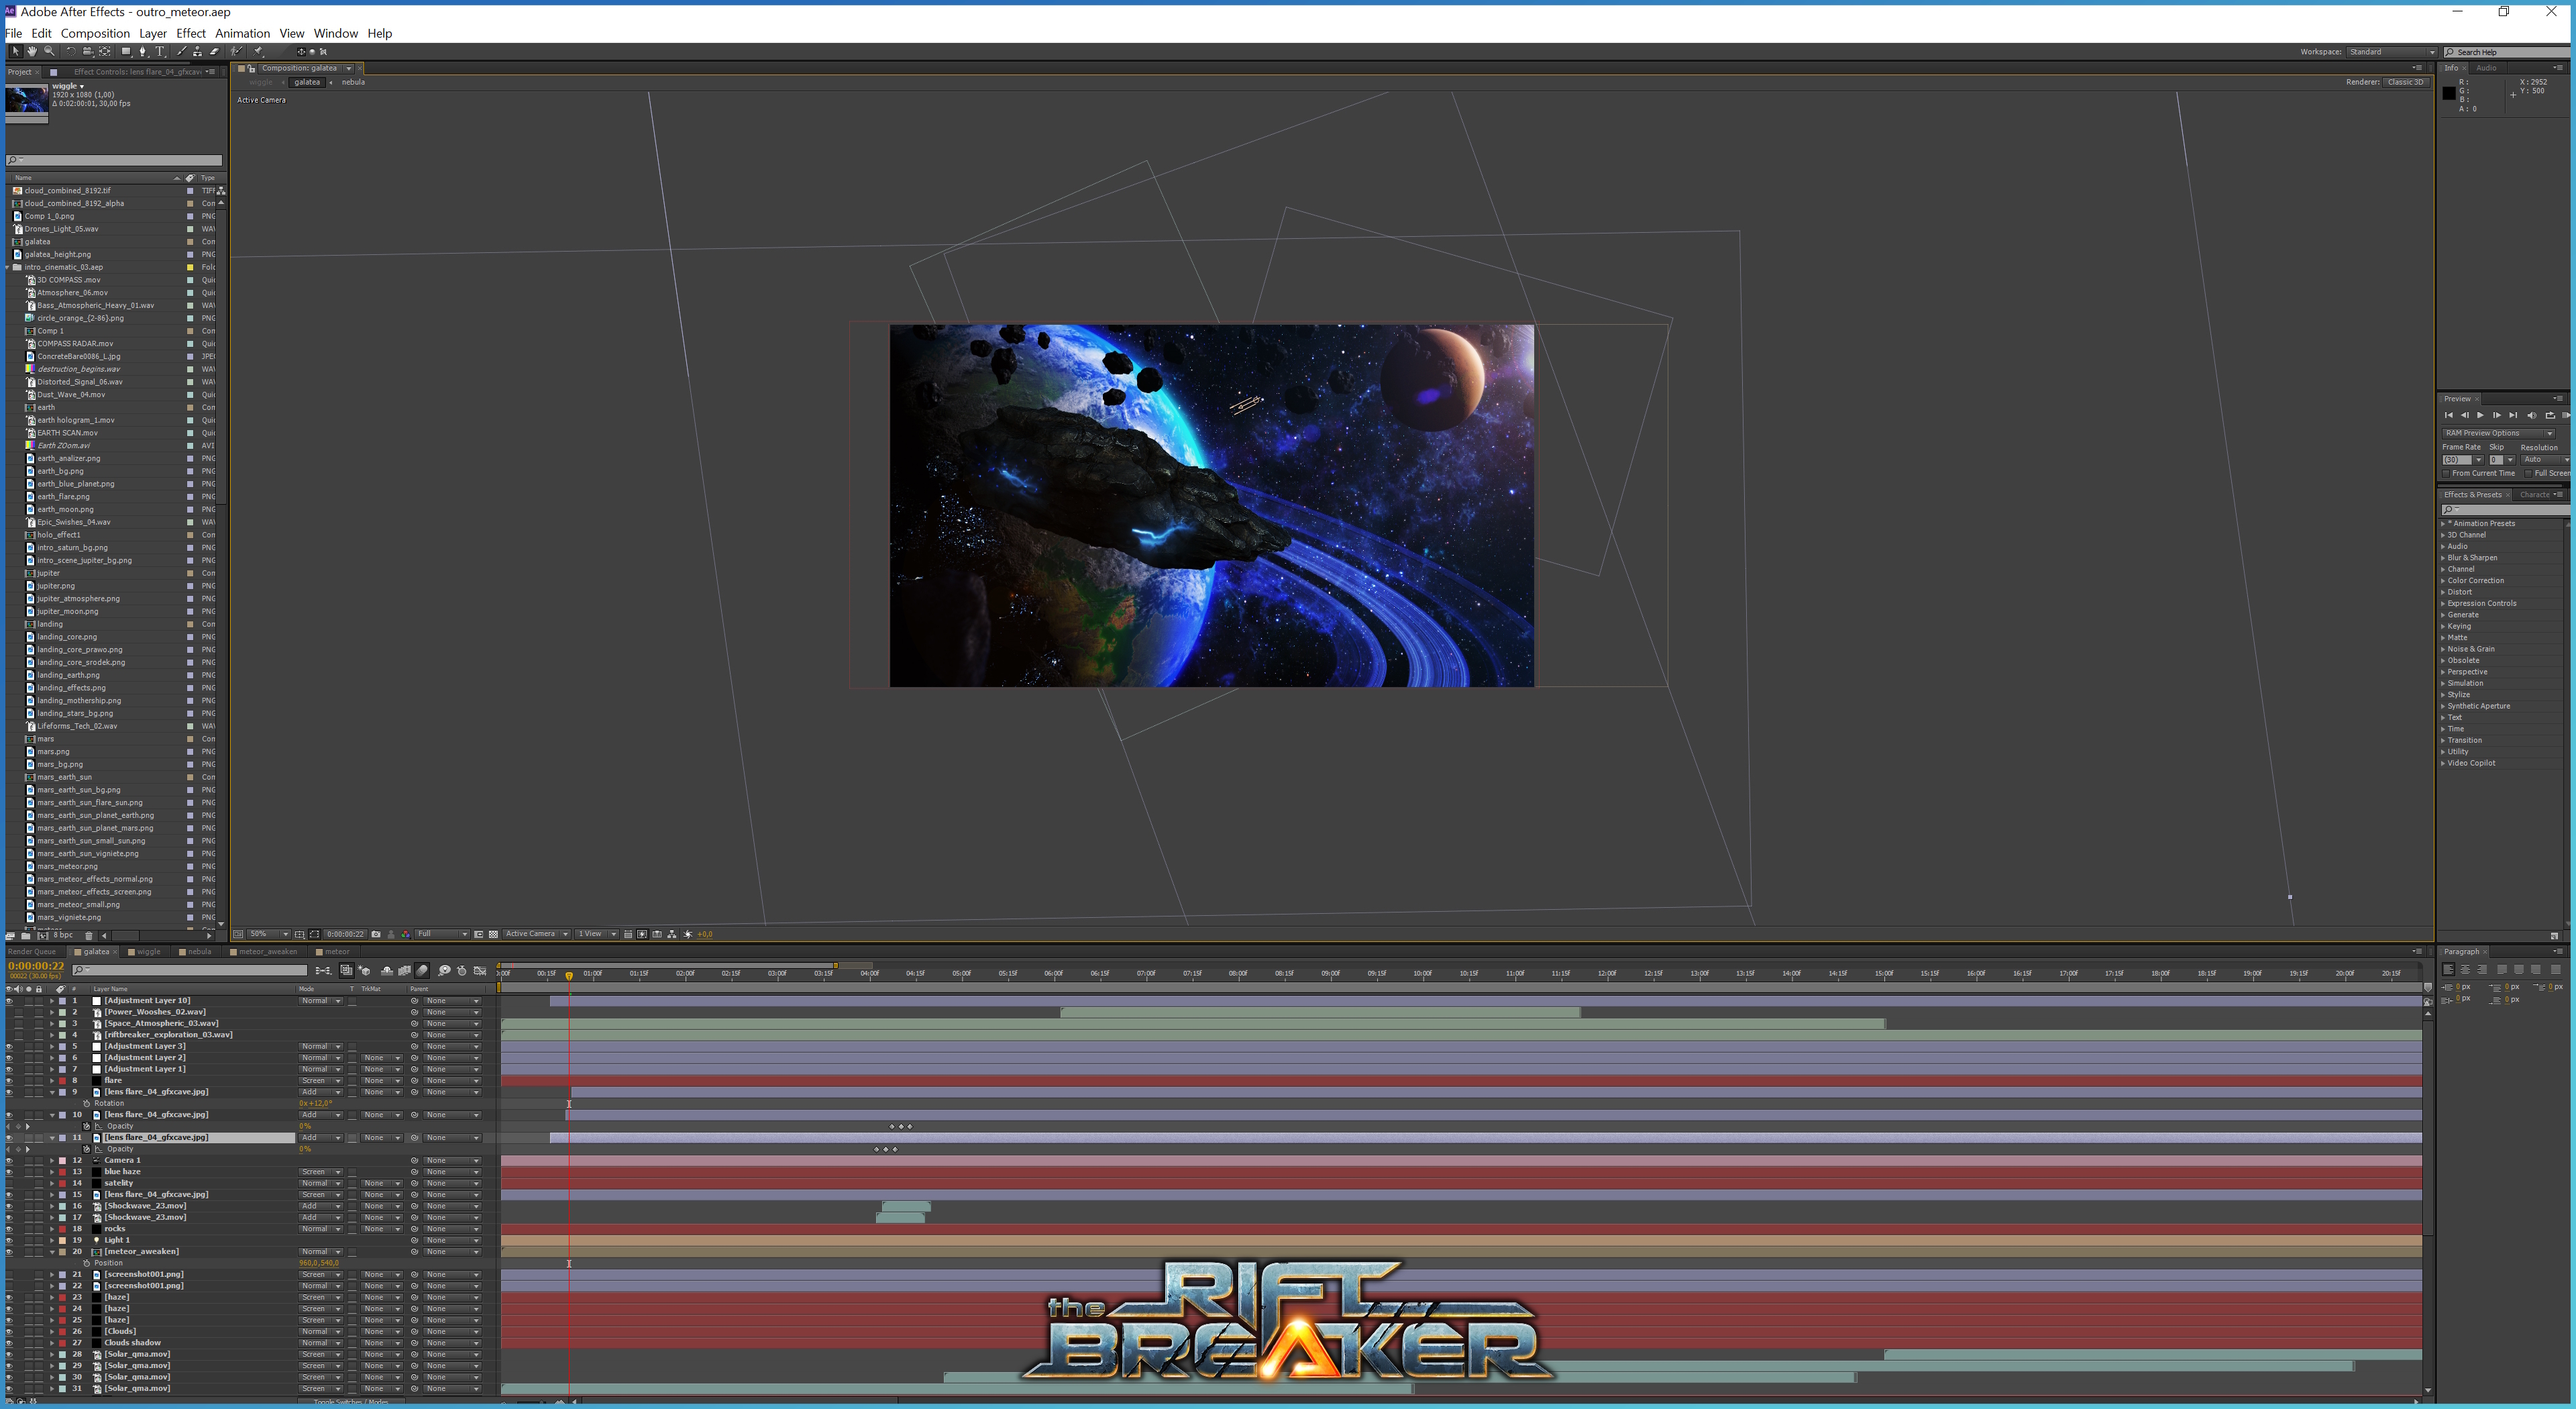Viewport: 2576px width, 1409px height.
Task: Expand the flare layer properties
Action: pyautogui.click(x=52, y=1081)
